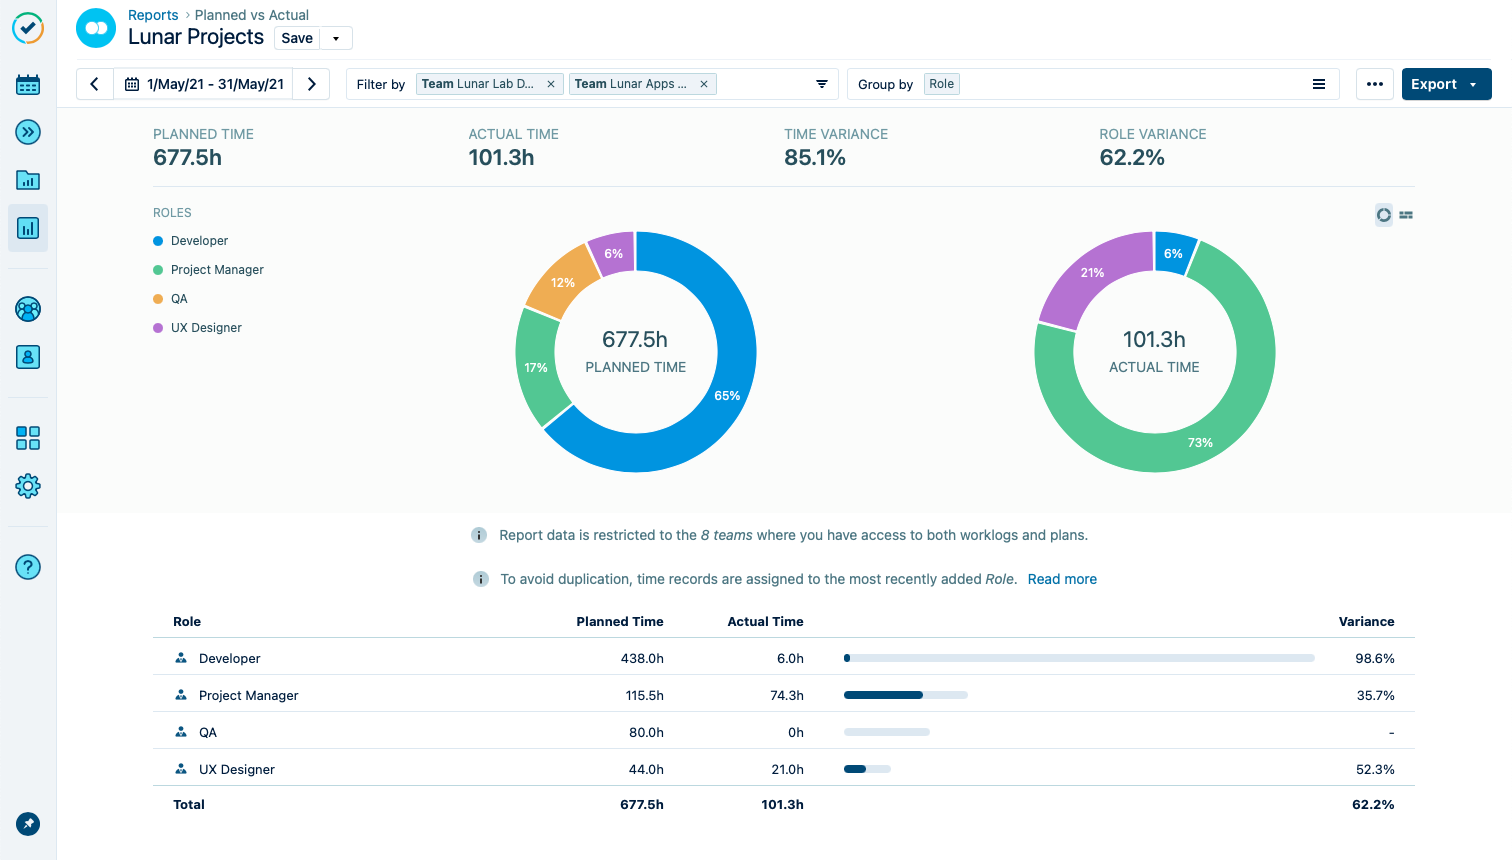Viewport: 1512px width, 860px height.
Task: Switch to bar list chart view
Action: [1406, 215]
